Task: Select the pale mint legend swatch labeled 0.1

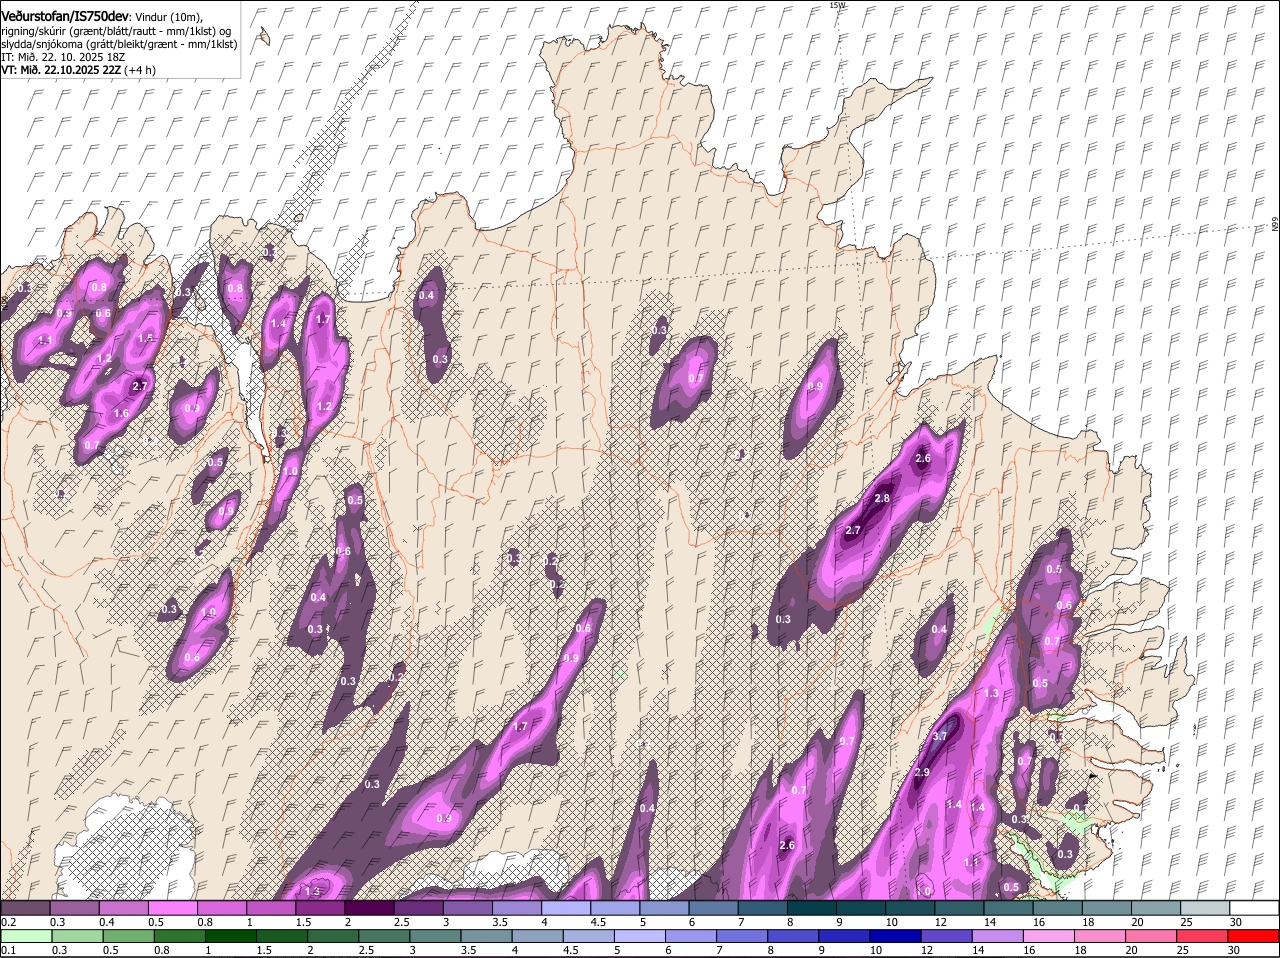Action: click(25, 936)
